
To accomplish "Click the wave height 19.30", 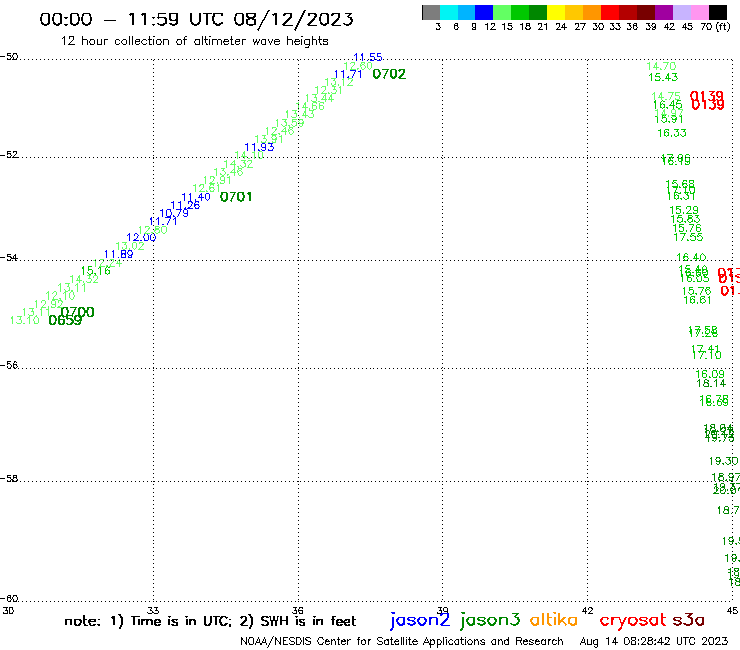I will coord(723,461).
